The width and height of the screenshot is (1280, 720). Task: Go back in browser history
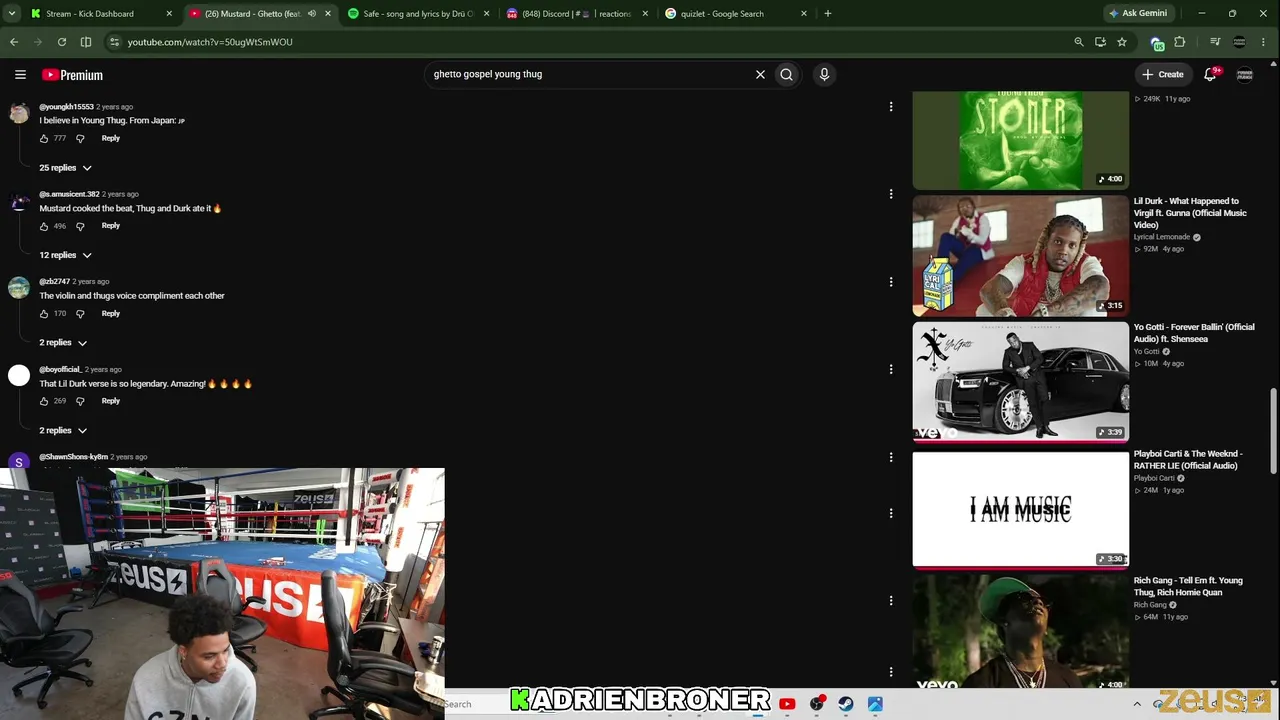click(x=14, y=42)
